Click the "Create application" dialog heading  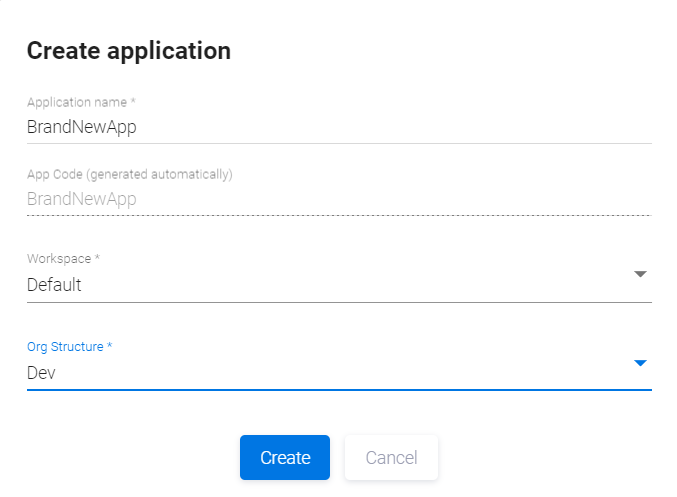(x=129, y=51)
